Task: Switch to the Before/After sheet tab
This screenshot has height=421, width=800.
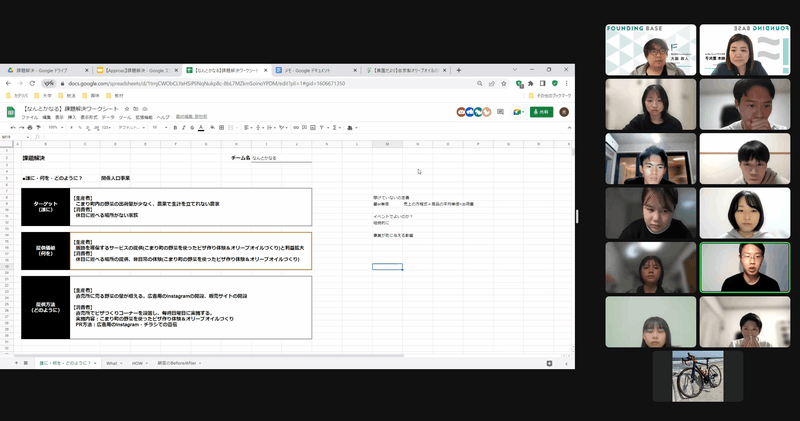Action: (179, 363)
